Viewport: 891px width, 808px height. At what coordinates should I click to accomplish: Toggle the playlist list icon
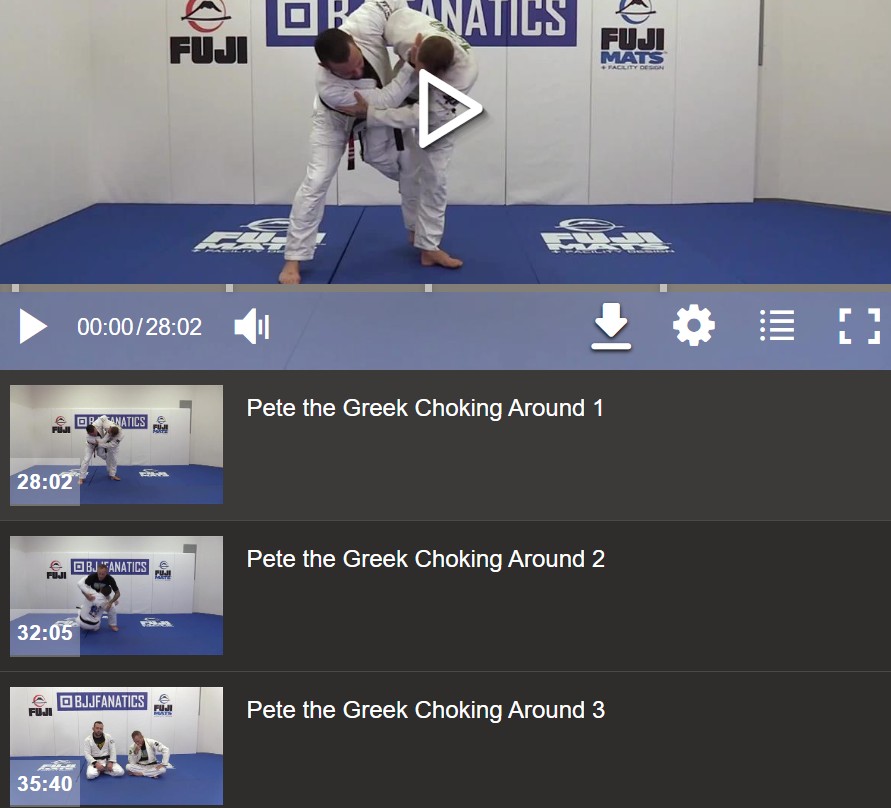pos(777,326)
